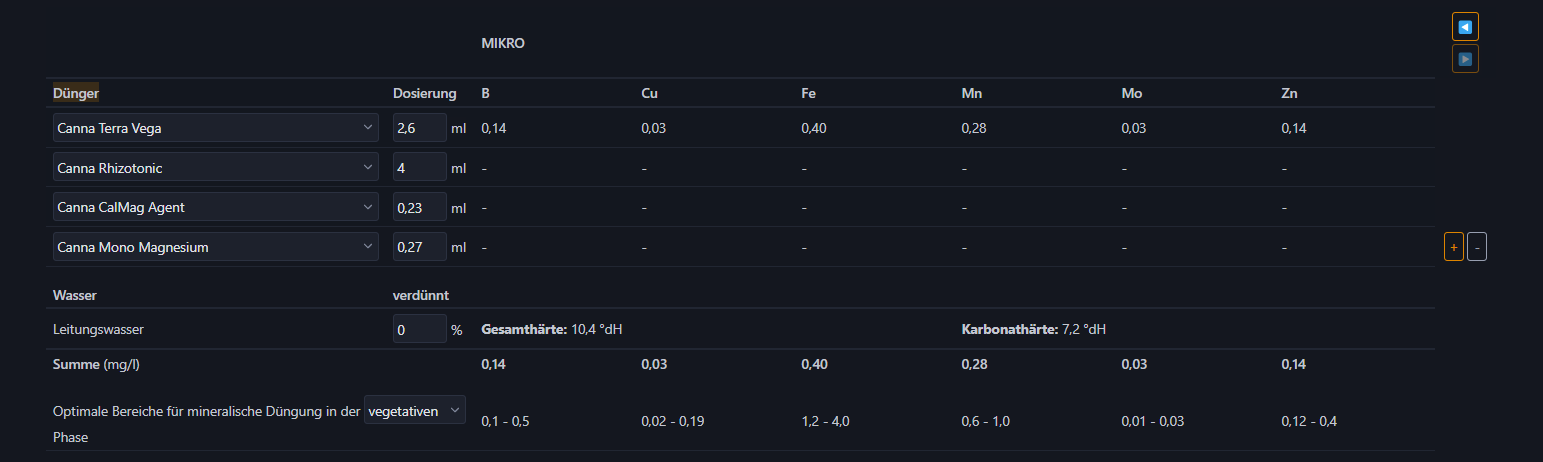Click optimal Fe range 1,2 - 4,0
Viewport: 1543px width, 462px height.
point(825,421)
